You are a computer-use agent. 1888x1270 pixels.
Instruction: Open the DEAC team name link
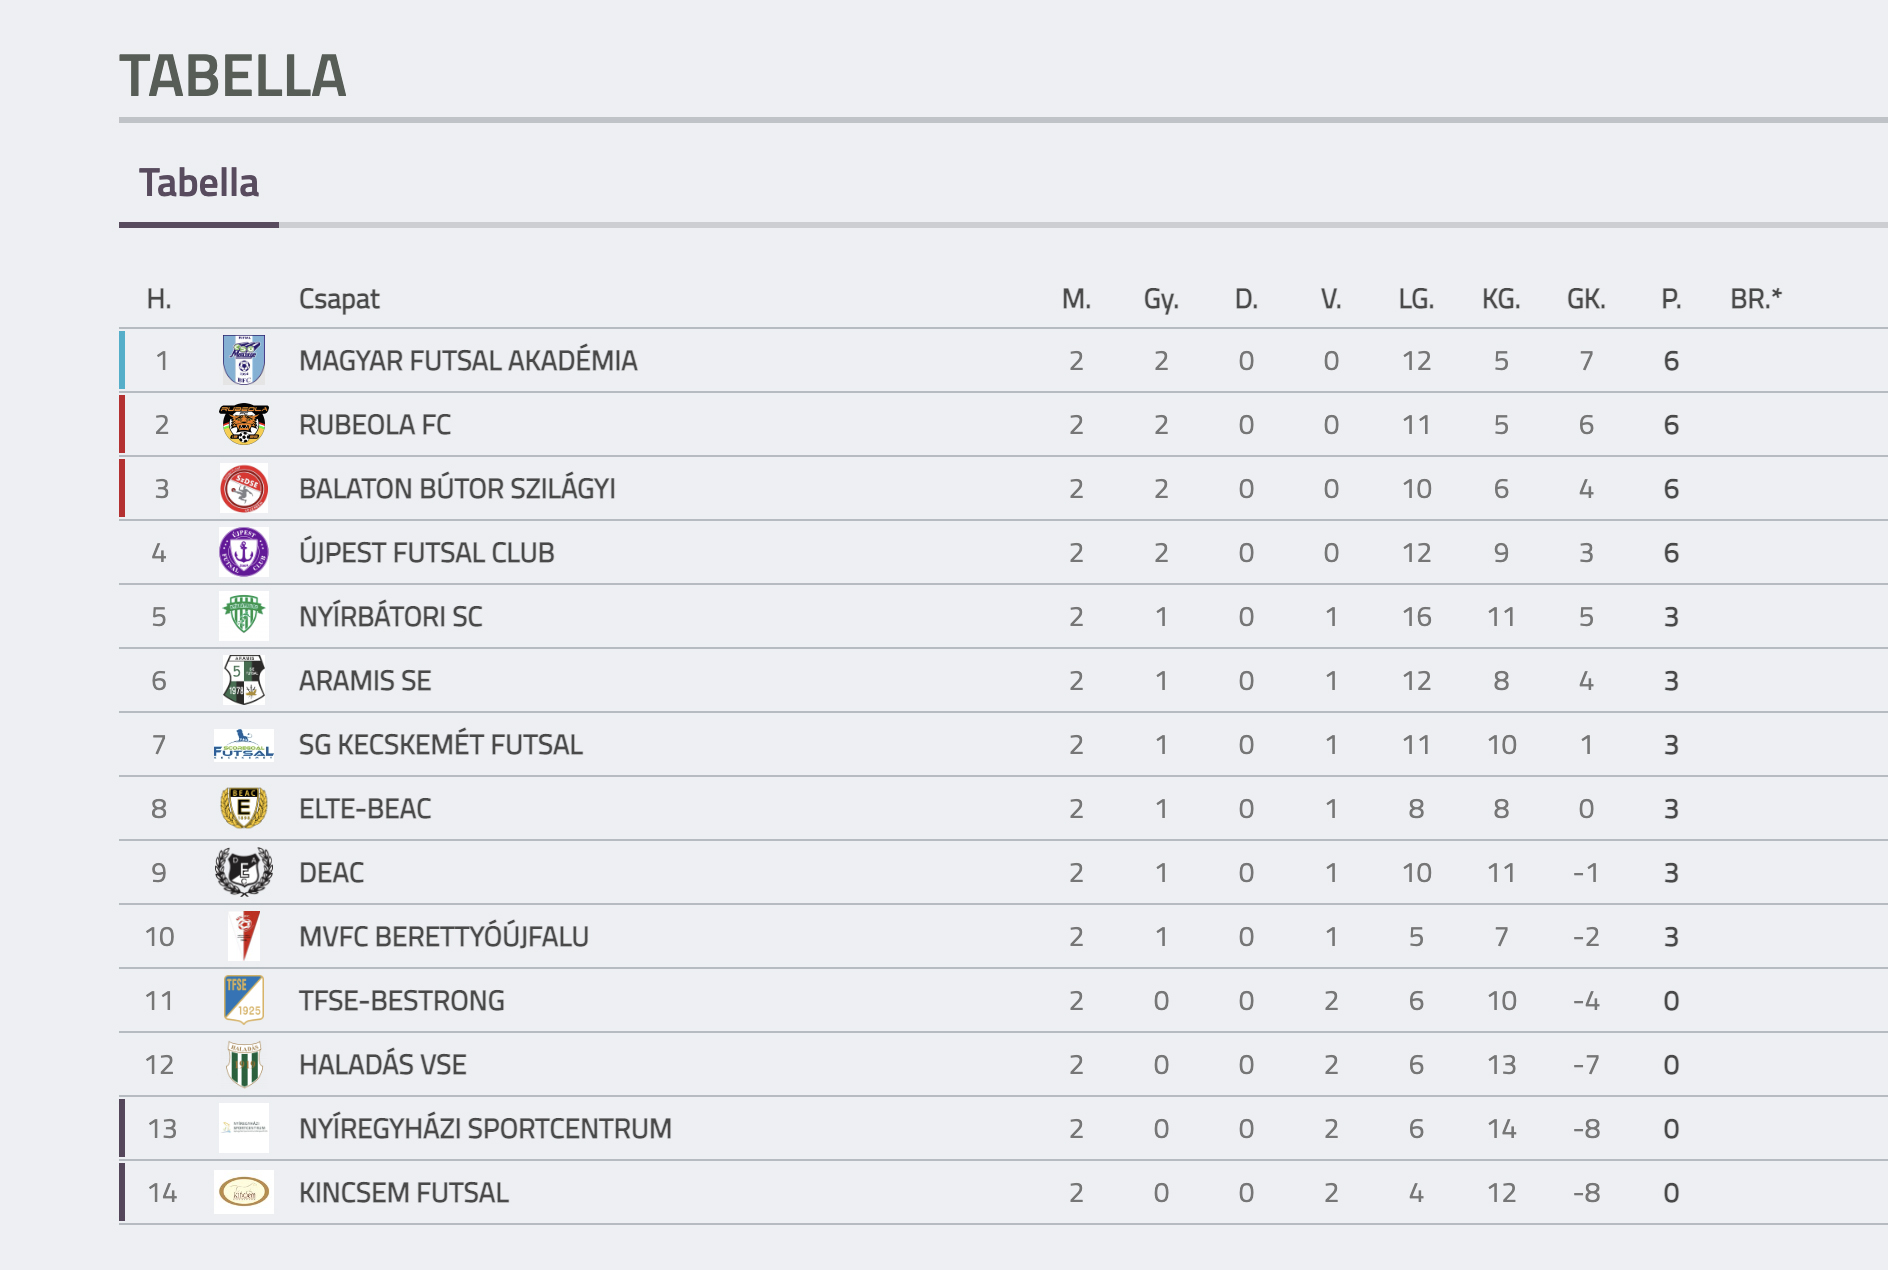point(331,873)
